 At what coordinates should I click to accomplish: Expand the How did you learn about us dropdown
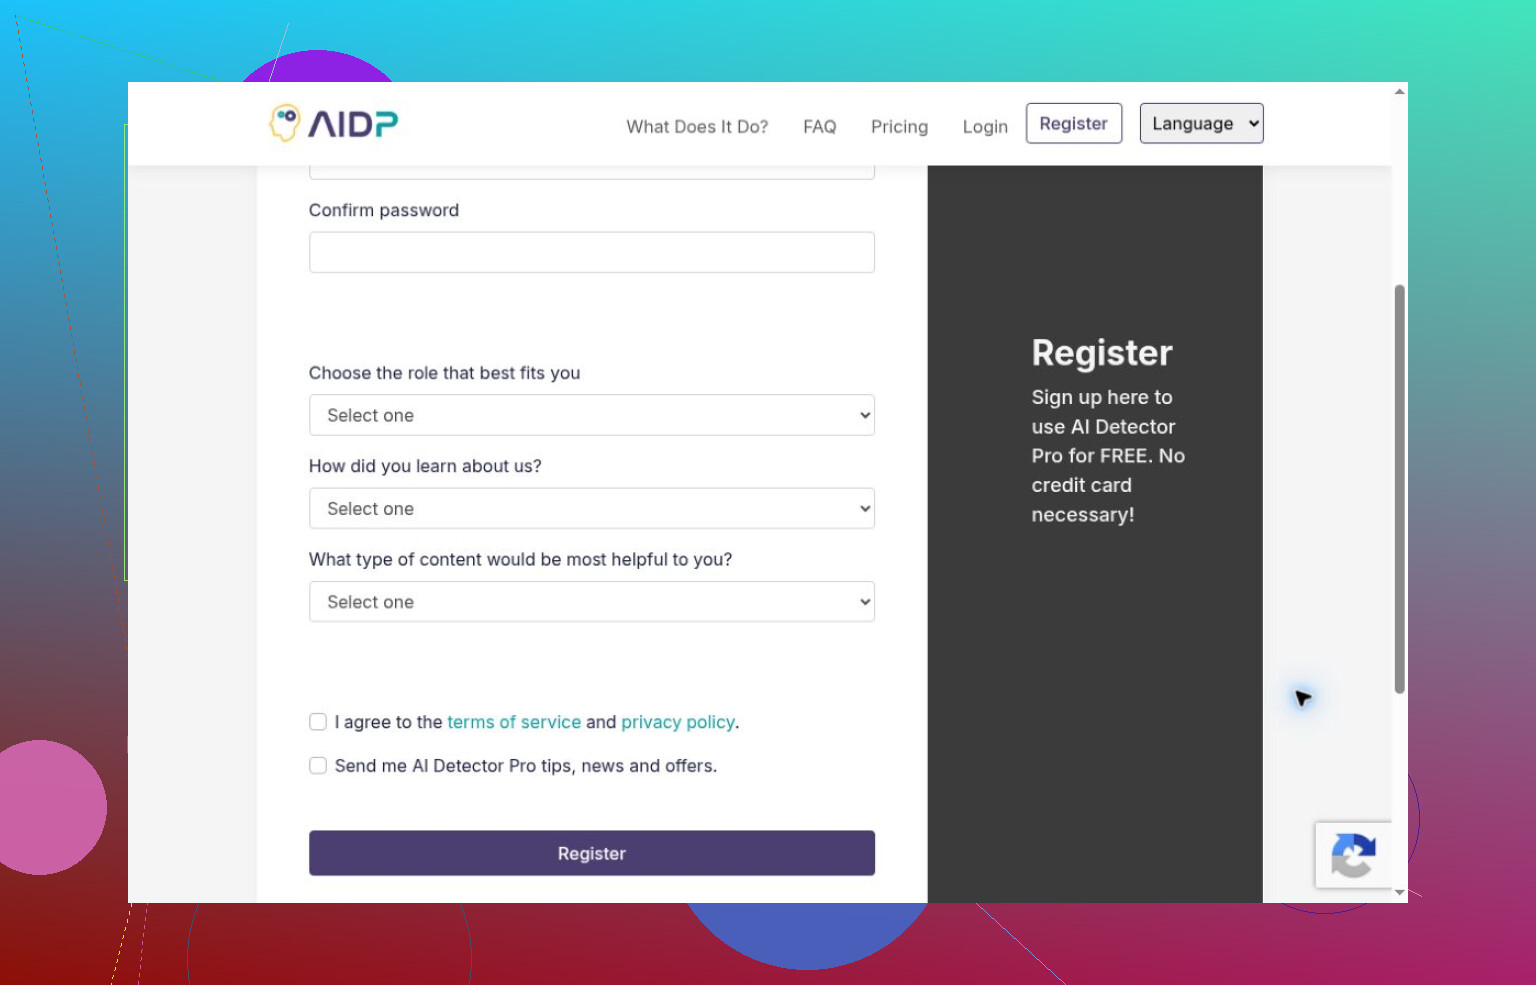592,508
